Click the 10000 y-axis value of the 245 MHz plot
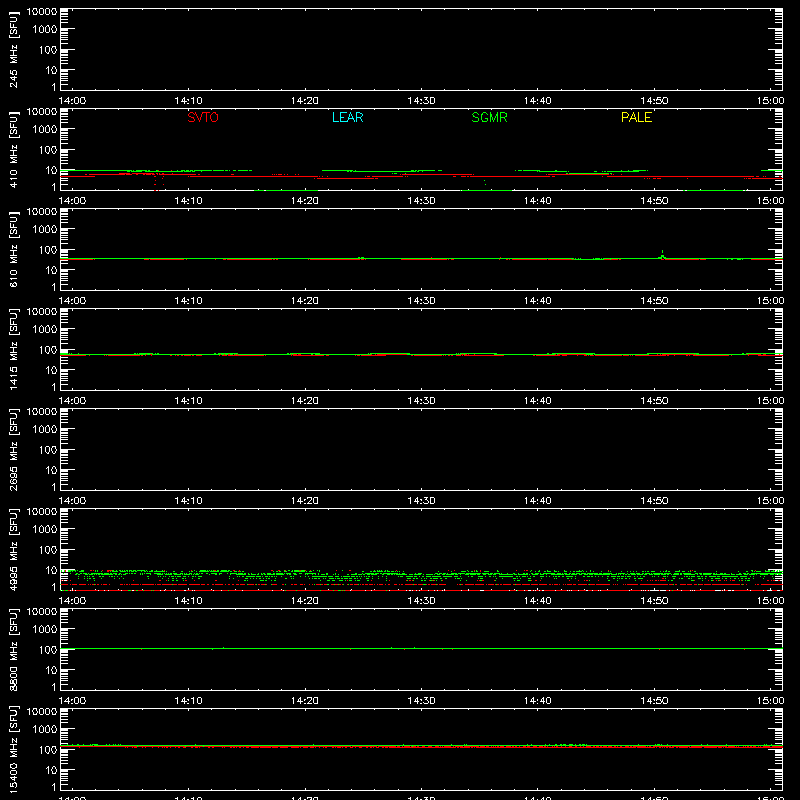The image size is (800, 800). (x=42, y=12)
